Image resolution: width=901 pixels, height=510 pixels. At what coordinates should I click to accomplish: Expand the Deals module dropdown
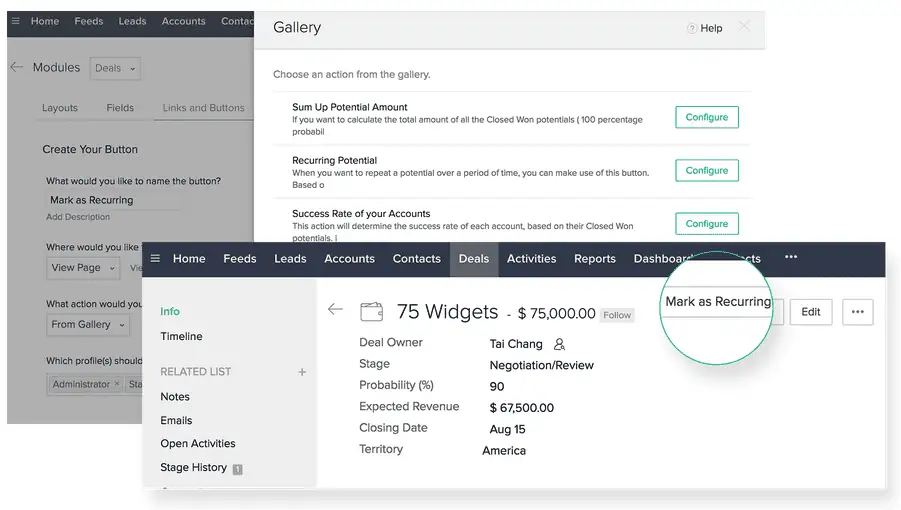coord(115,68)
